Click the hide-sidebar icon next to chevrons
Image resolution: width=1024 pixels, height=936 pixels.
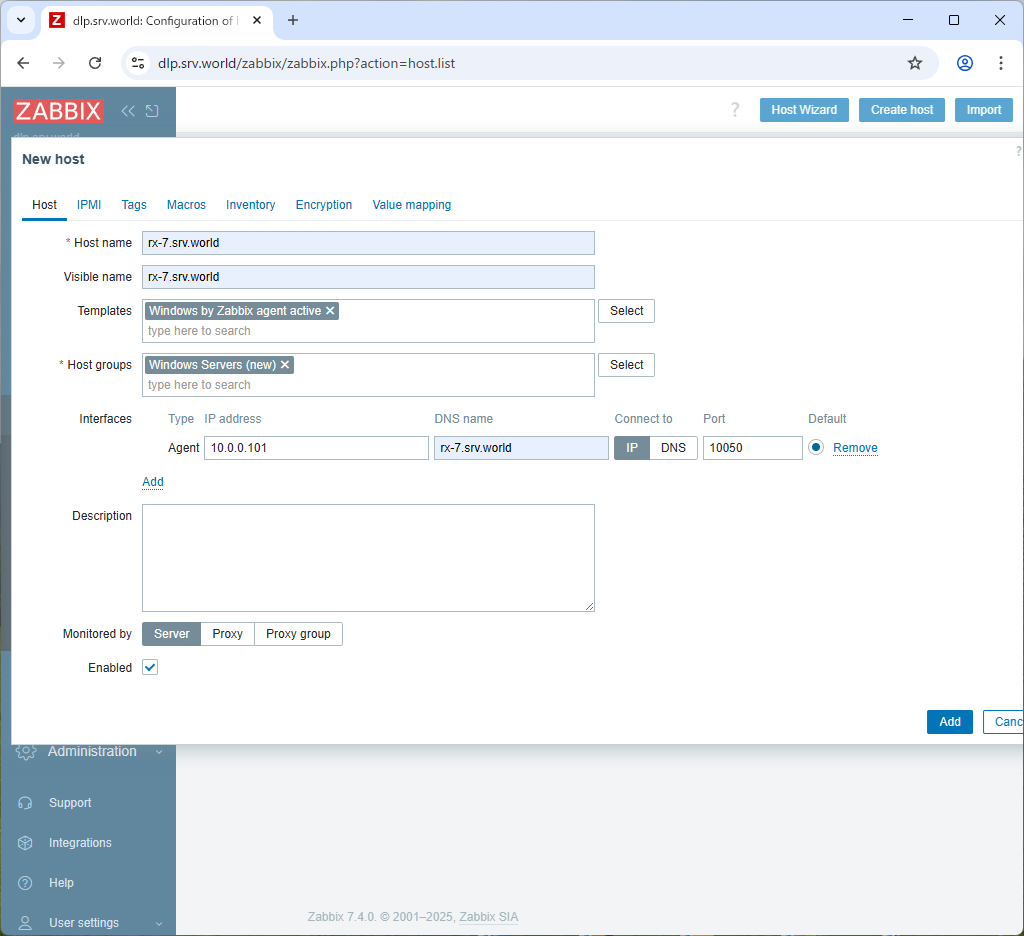152,110
